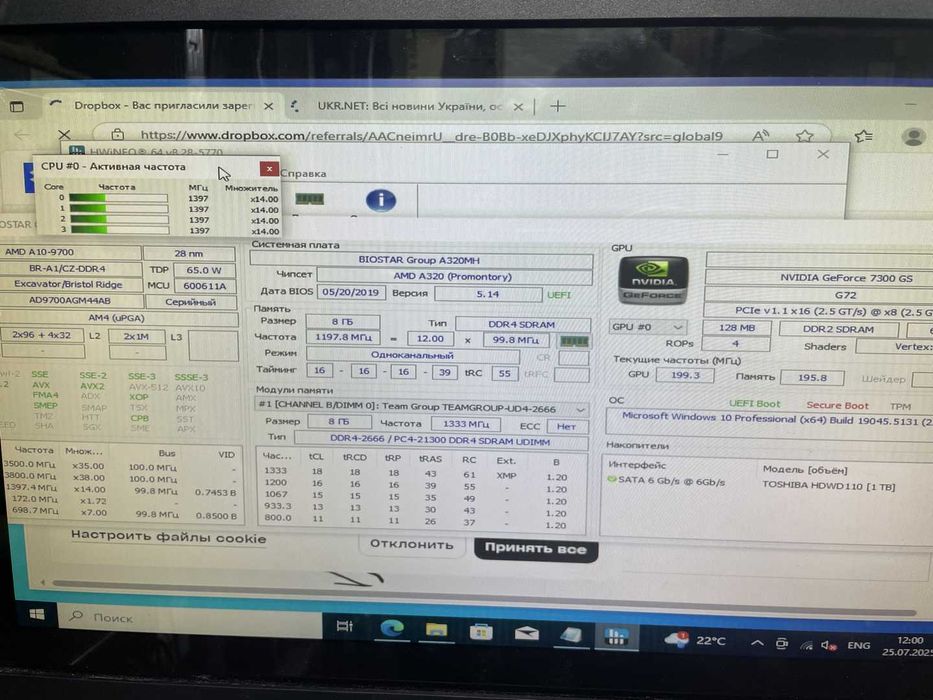
Task: Click the DDR4-2666 / PC4-21300 module type field
Action: pyautogui.click(x=440, y=441)
